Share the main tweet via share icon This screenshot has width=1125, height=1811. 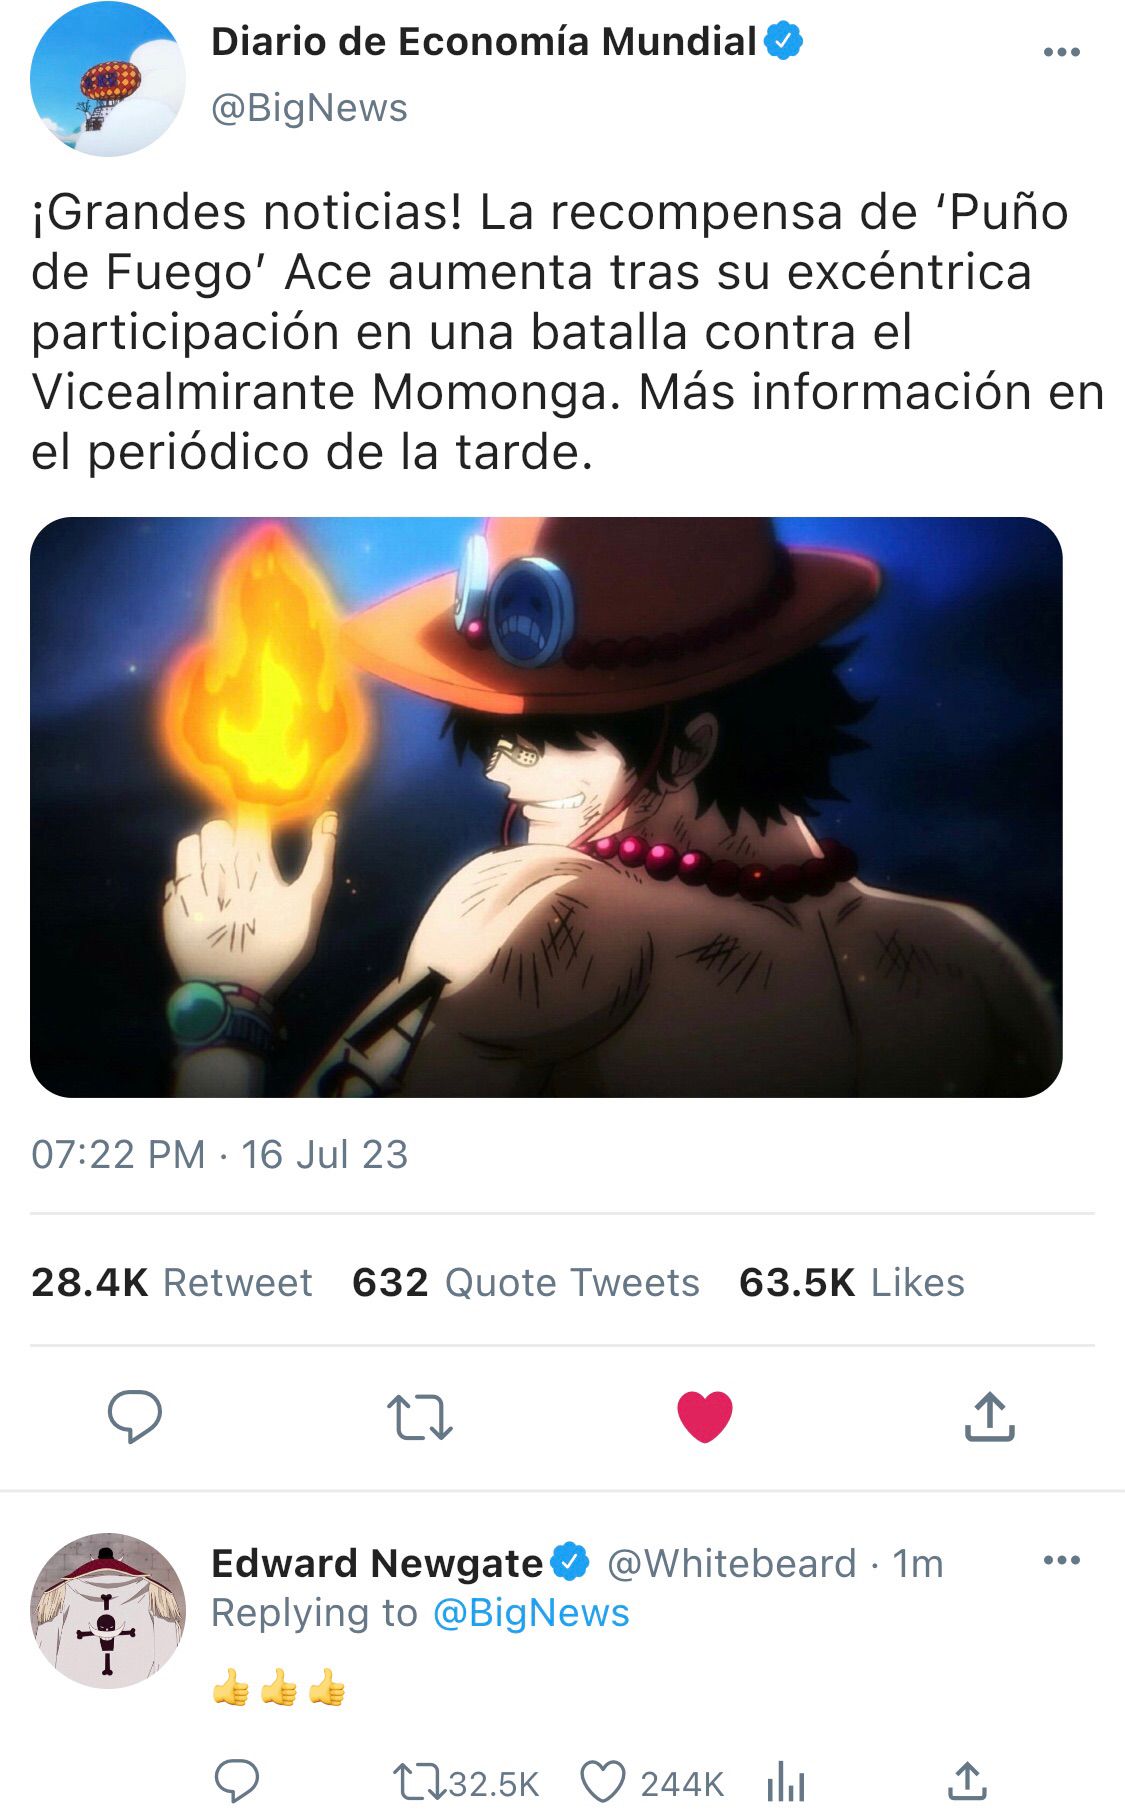point(989,1416)
